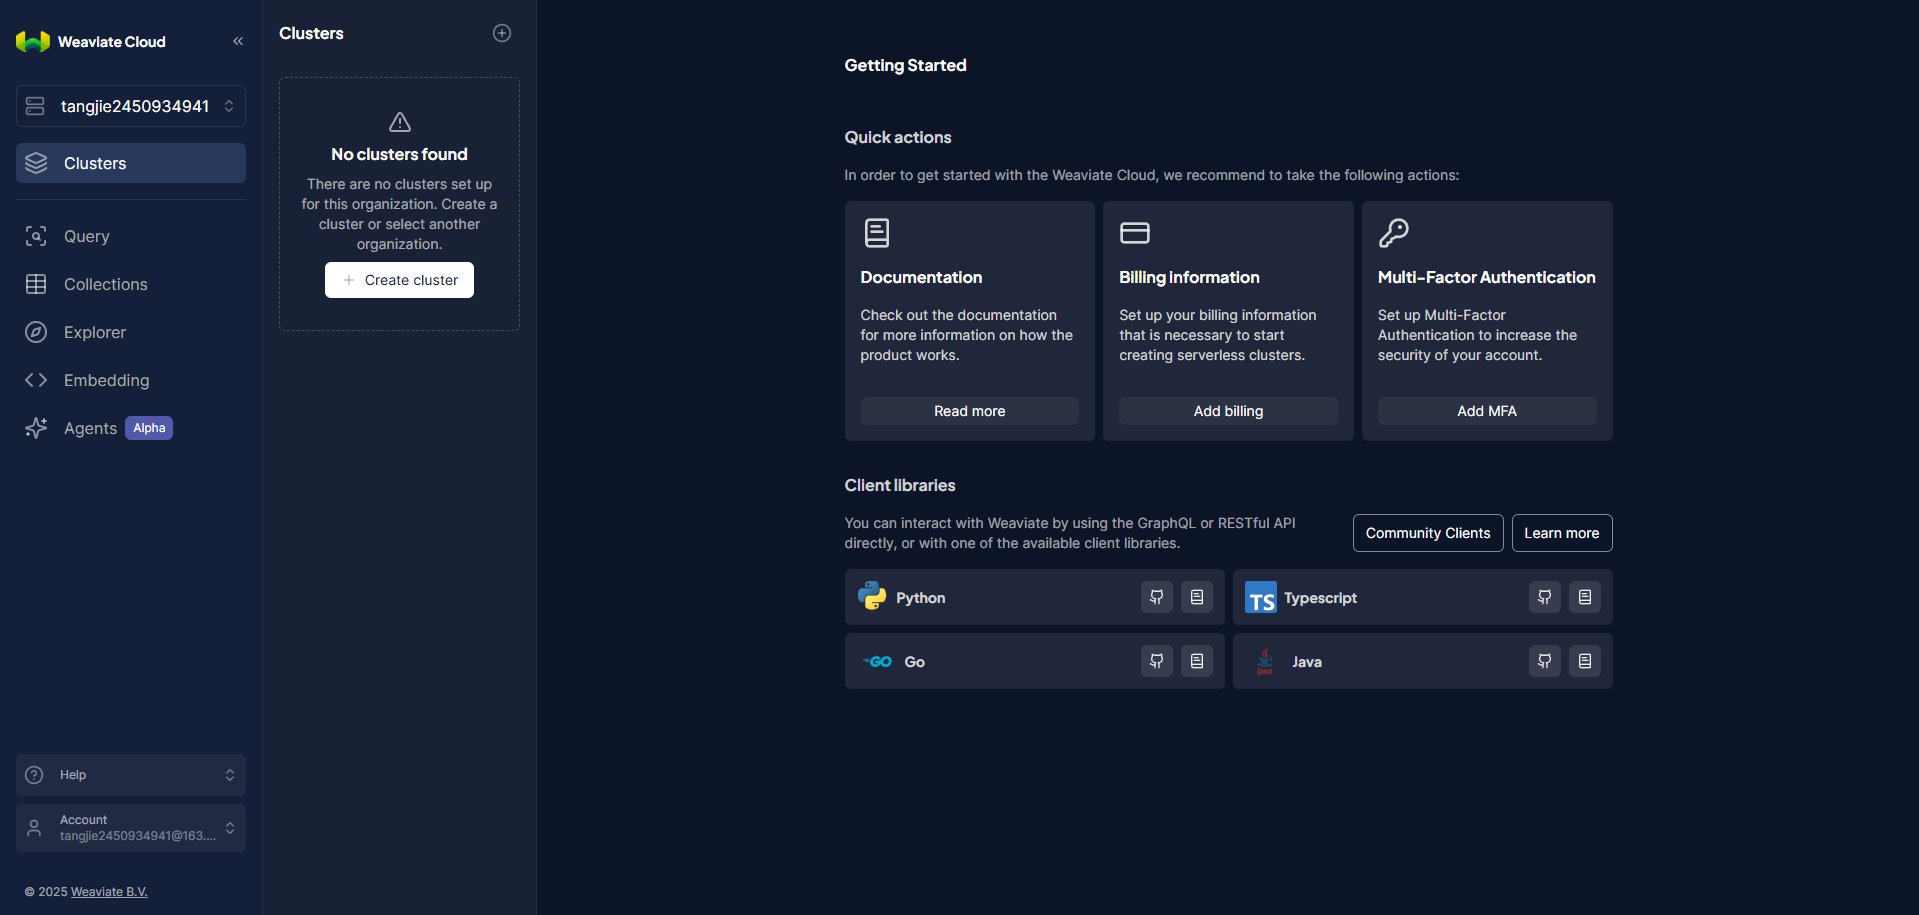Click the Typescript label in client libraries
This screenshot has width=1919, height=915.
(x=1321, y=598)
